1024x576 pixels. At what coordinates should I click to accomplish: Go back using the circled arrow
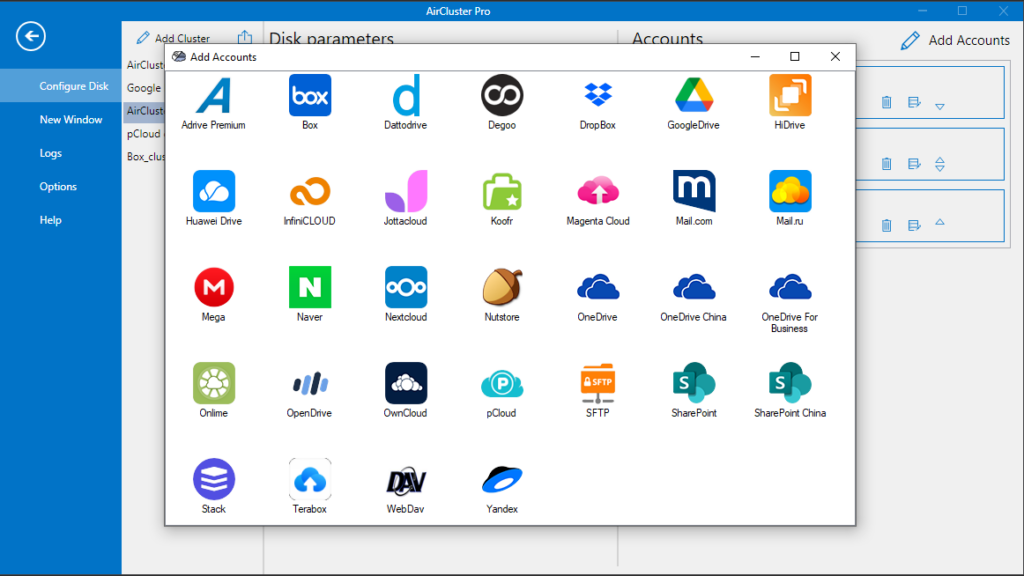[x=31, y=36]
